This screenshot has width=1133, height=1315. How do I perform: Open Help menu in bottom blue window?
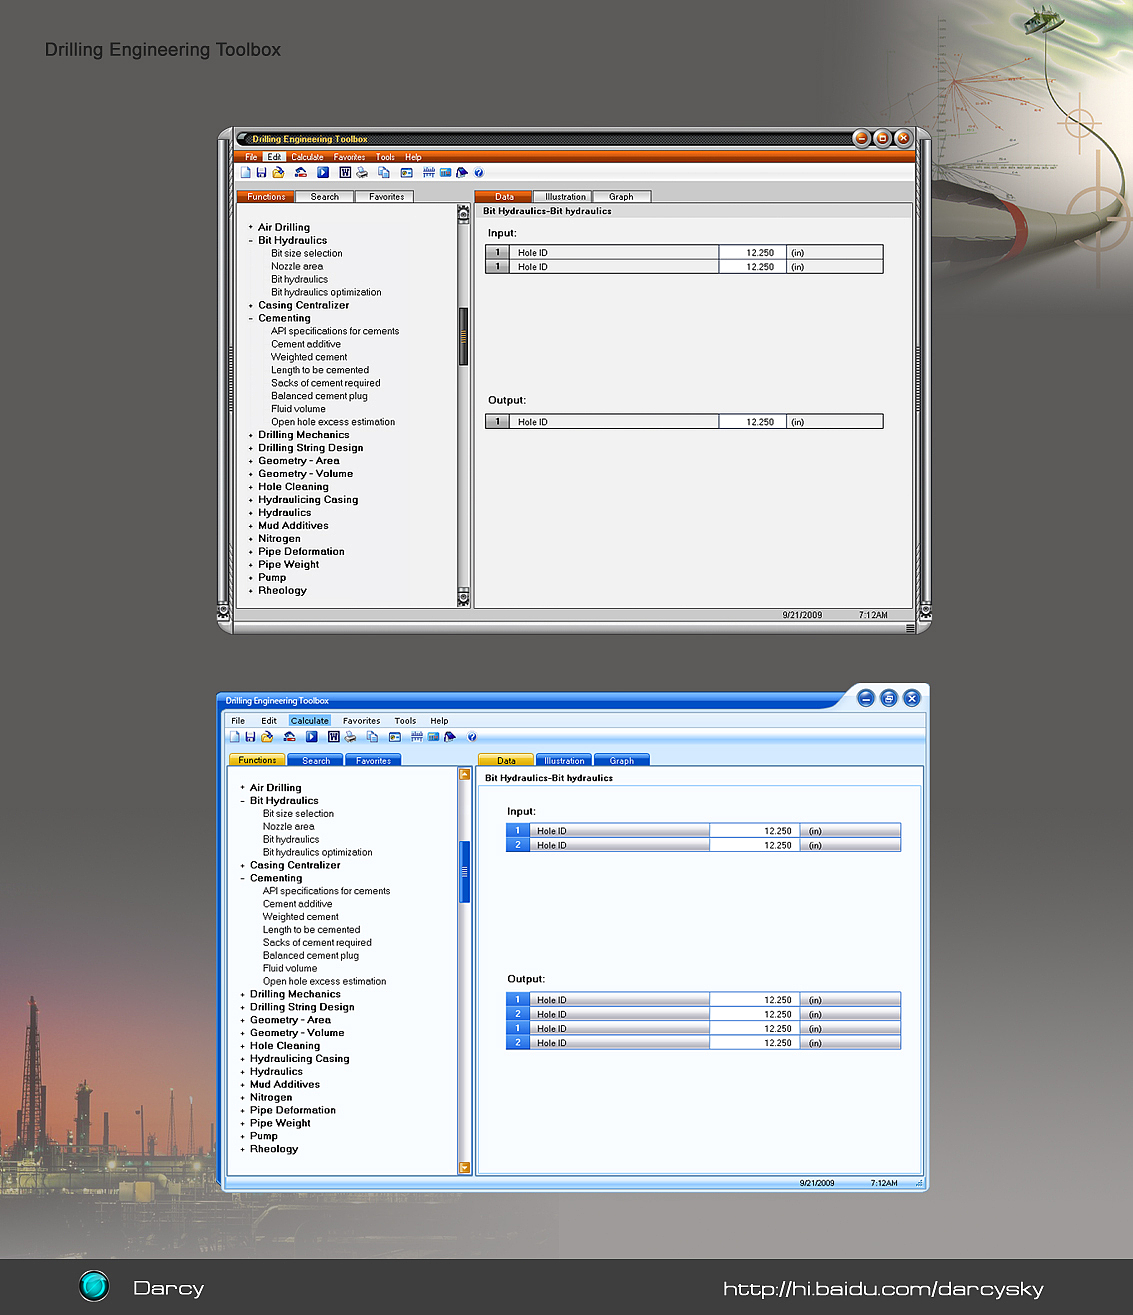pyautogui.click(x=439, y=720)
